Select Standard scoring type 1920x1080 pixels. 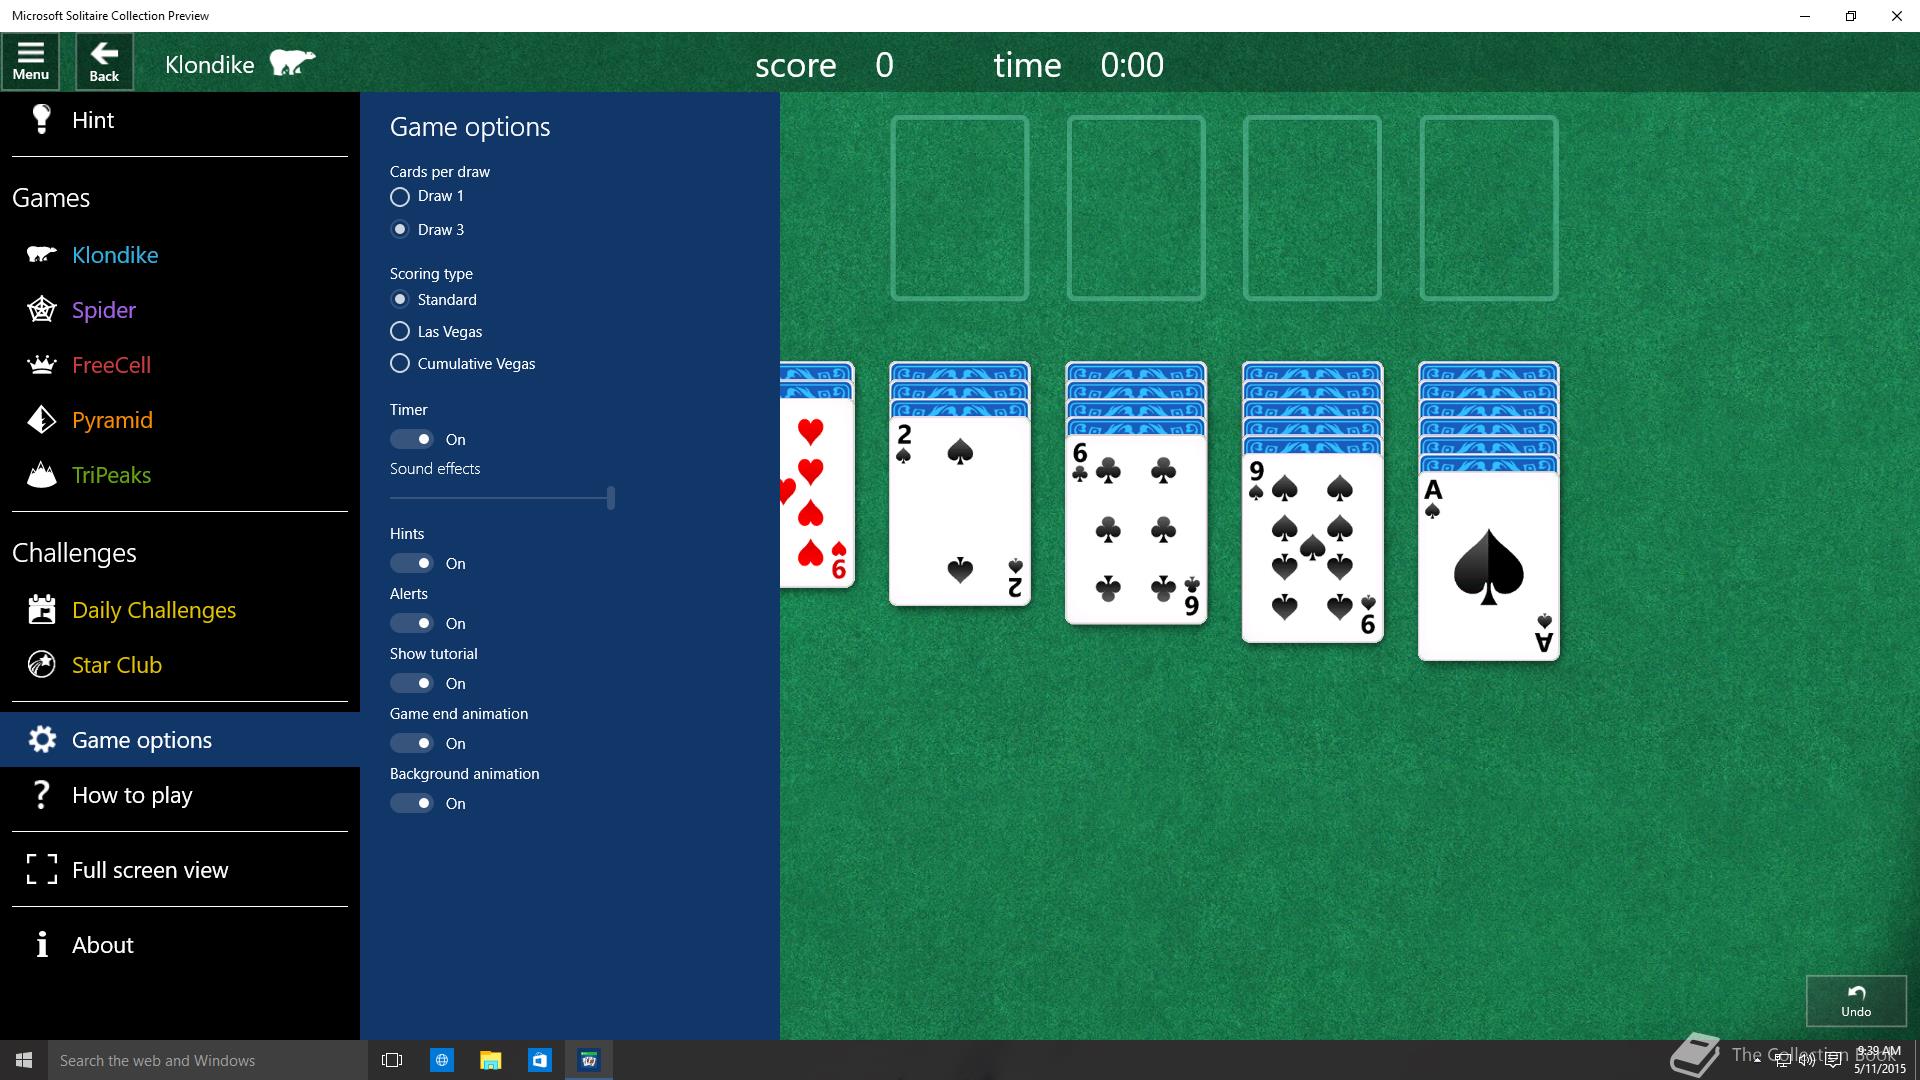(400, 299)
